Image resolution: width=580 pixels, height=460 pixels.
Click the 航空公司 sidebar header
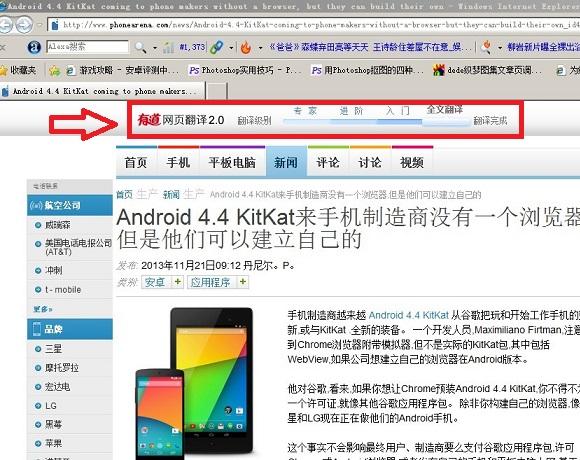[x=70, y=205]
